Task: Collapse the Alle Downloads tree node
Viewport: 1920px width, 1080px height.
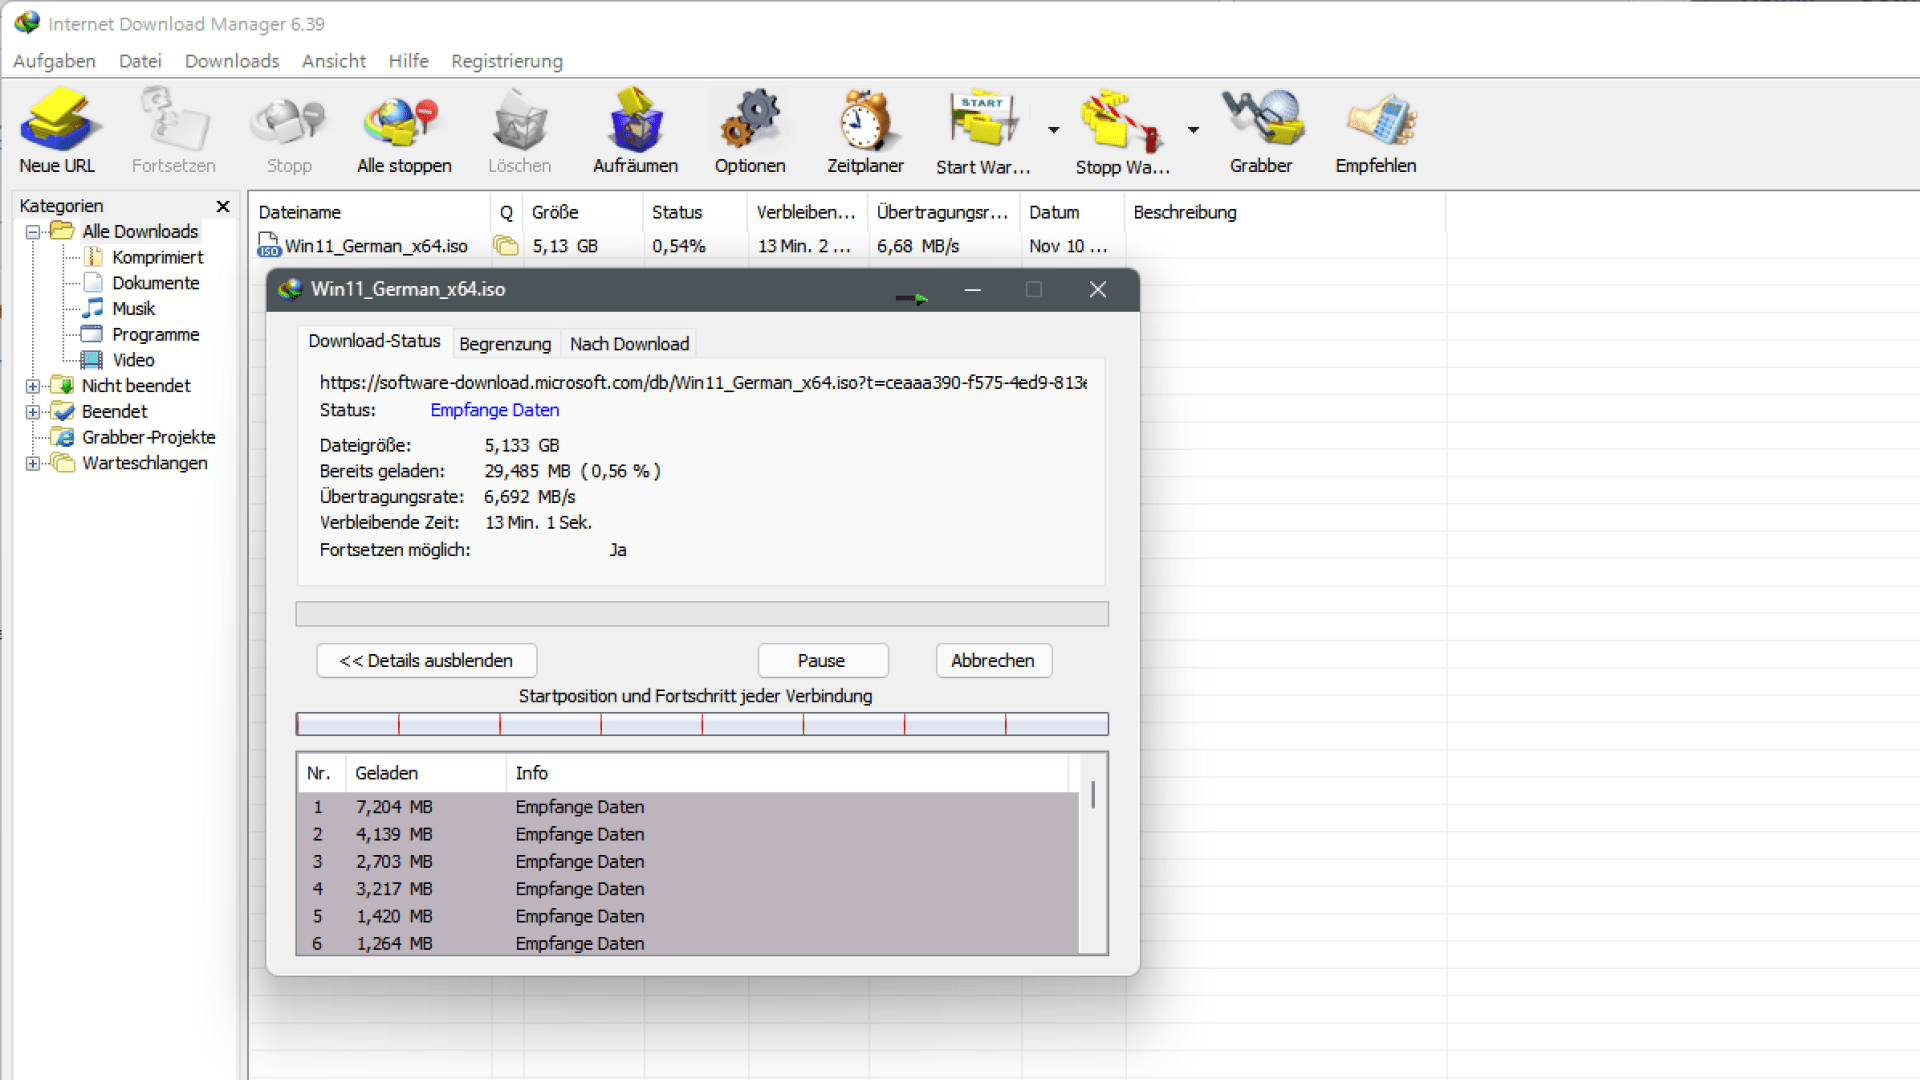Action: pyautogui.click(x=33, y=232)
